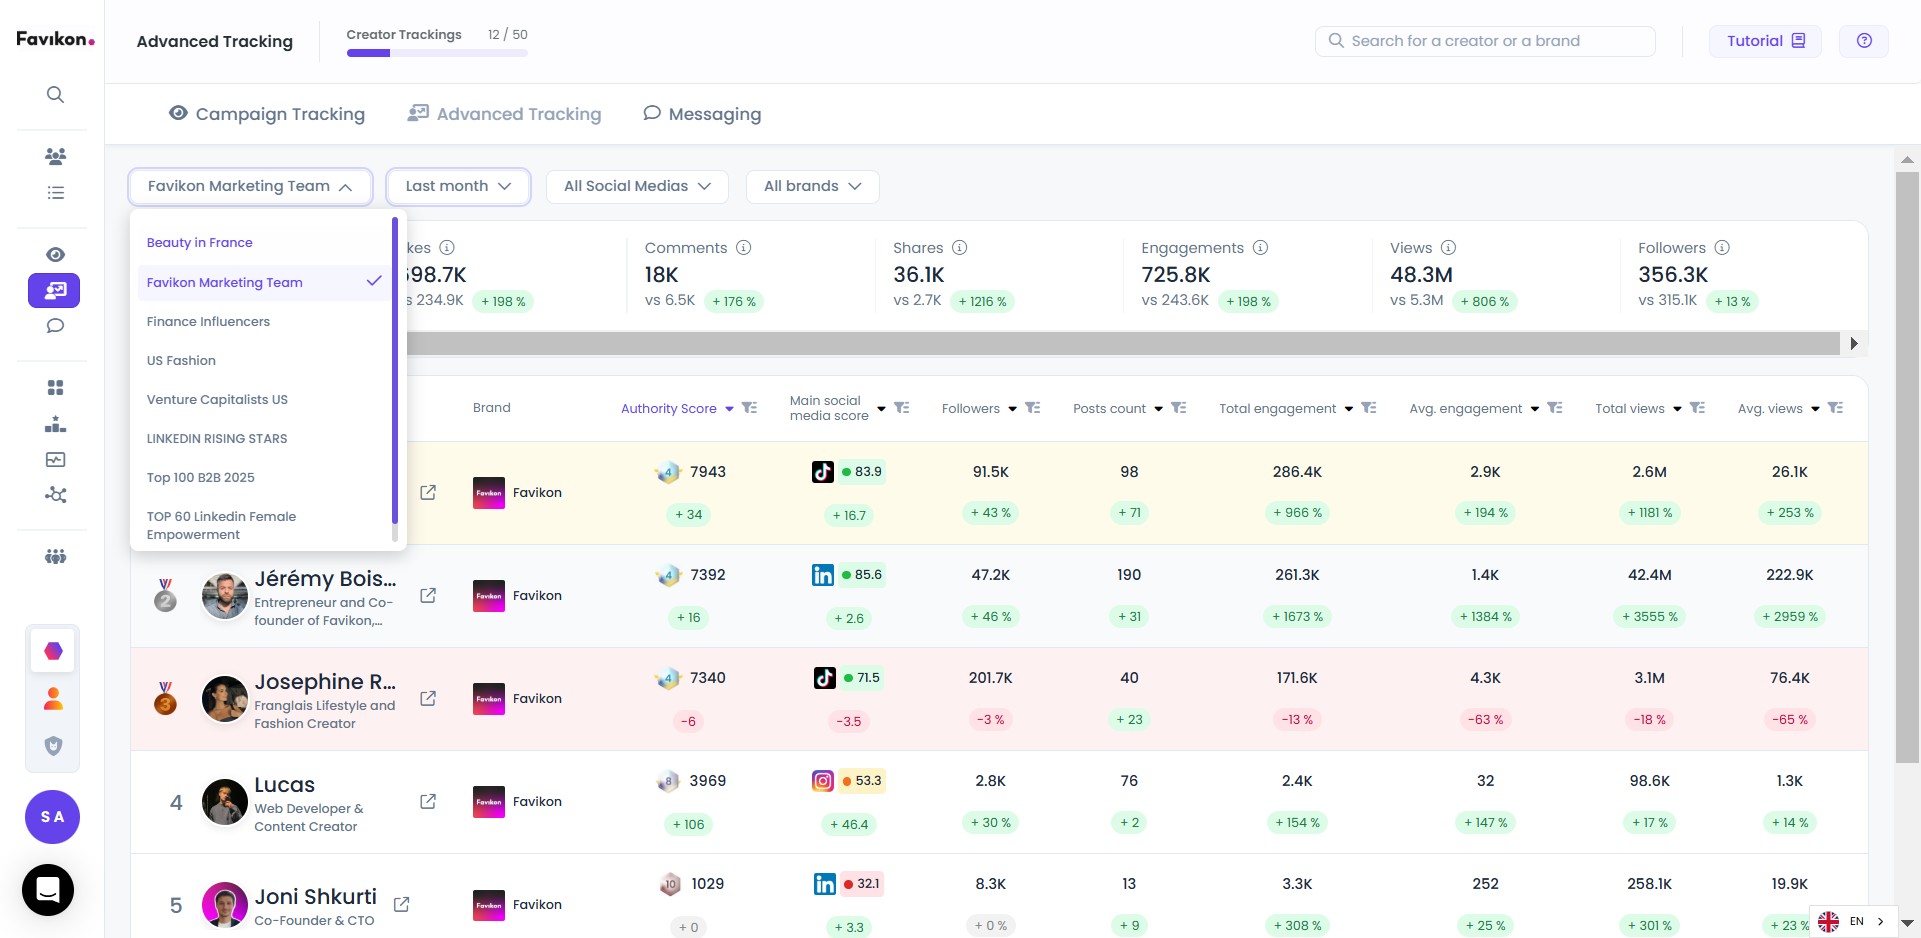Show info for the Comments metric

(744, 248)
